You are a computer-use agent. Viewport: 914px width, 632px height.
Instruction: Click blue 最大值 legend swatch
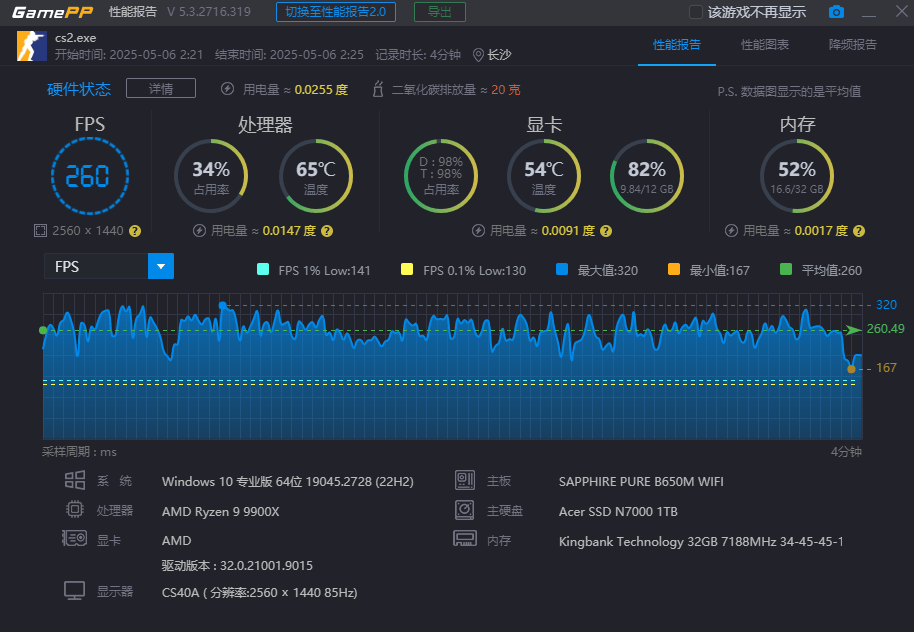coord(562,269)
